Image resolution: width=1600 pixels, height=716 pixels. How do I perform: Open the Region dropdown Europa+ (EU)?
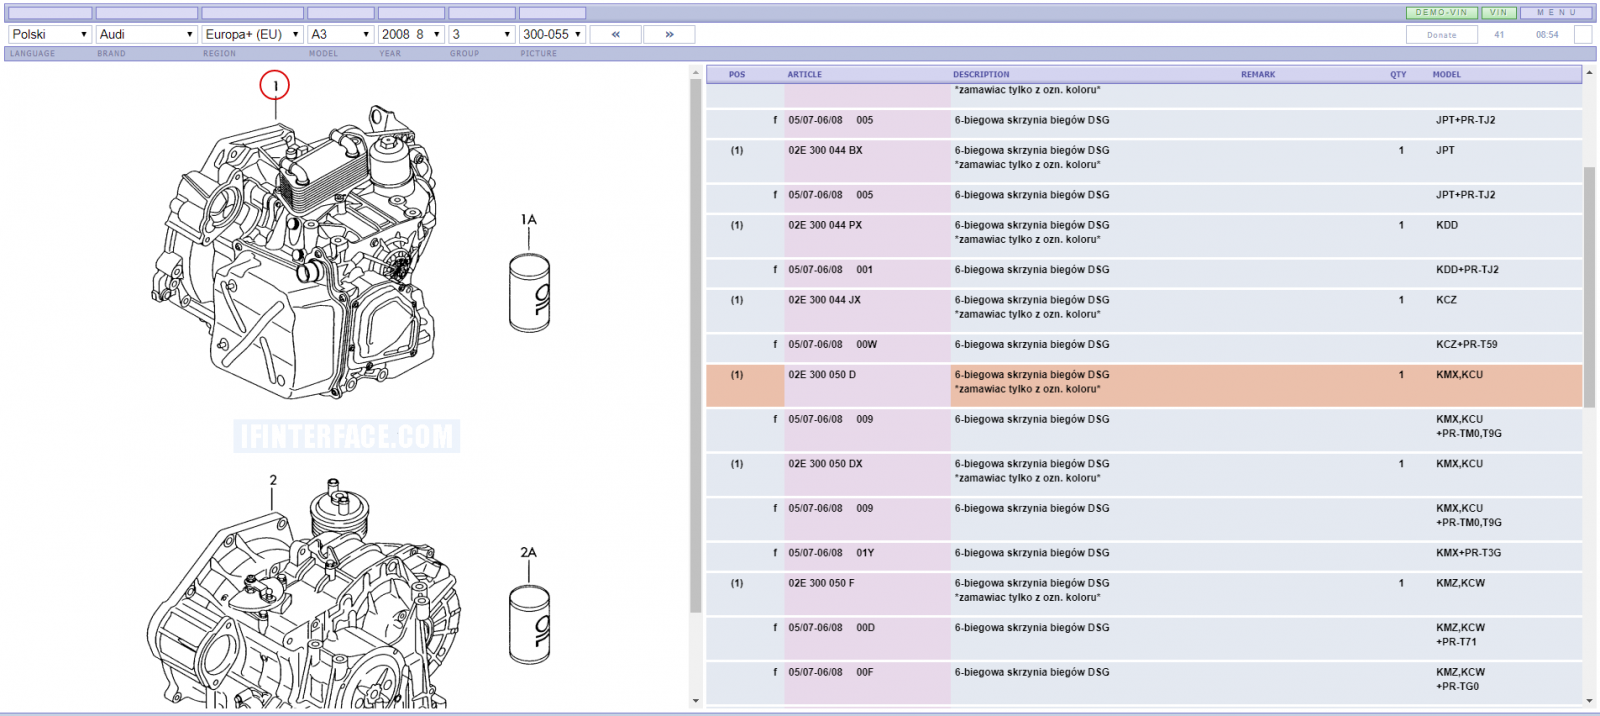coord(252,34)
